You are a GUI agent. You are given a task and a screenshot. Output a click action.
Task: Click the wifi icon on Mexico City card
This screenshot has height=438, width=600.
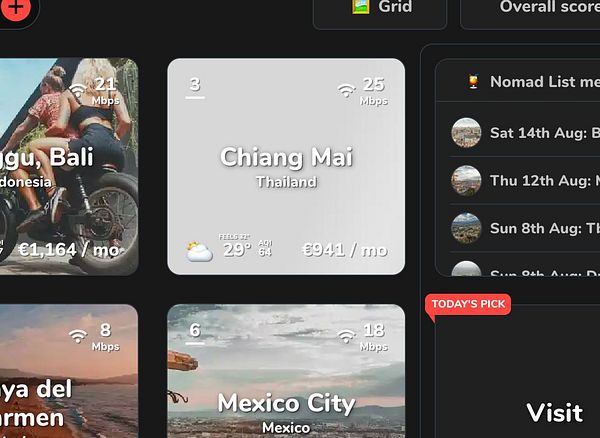346,336
